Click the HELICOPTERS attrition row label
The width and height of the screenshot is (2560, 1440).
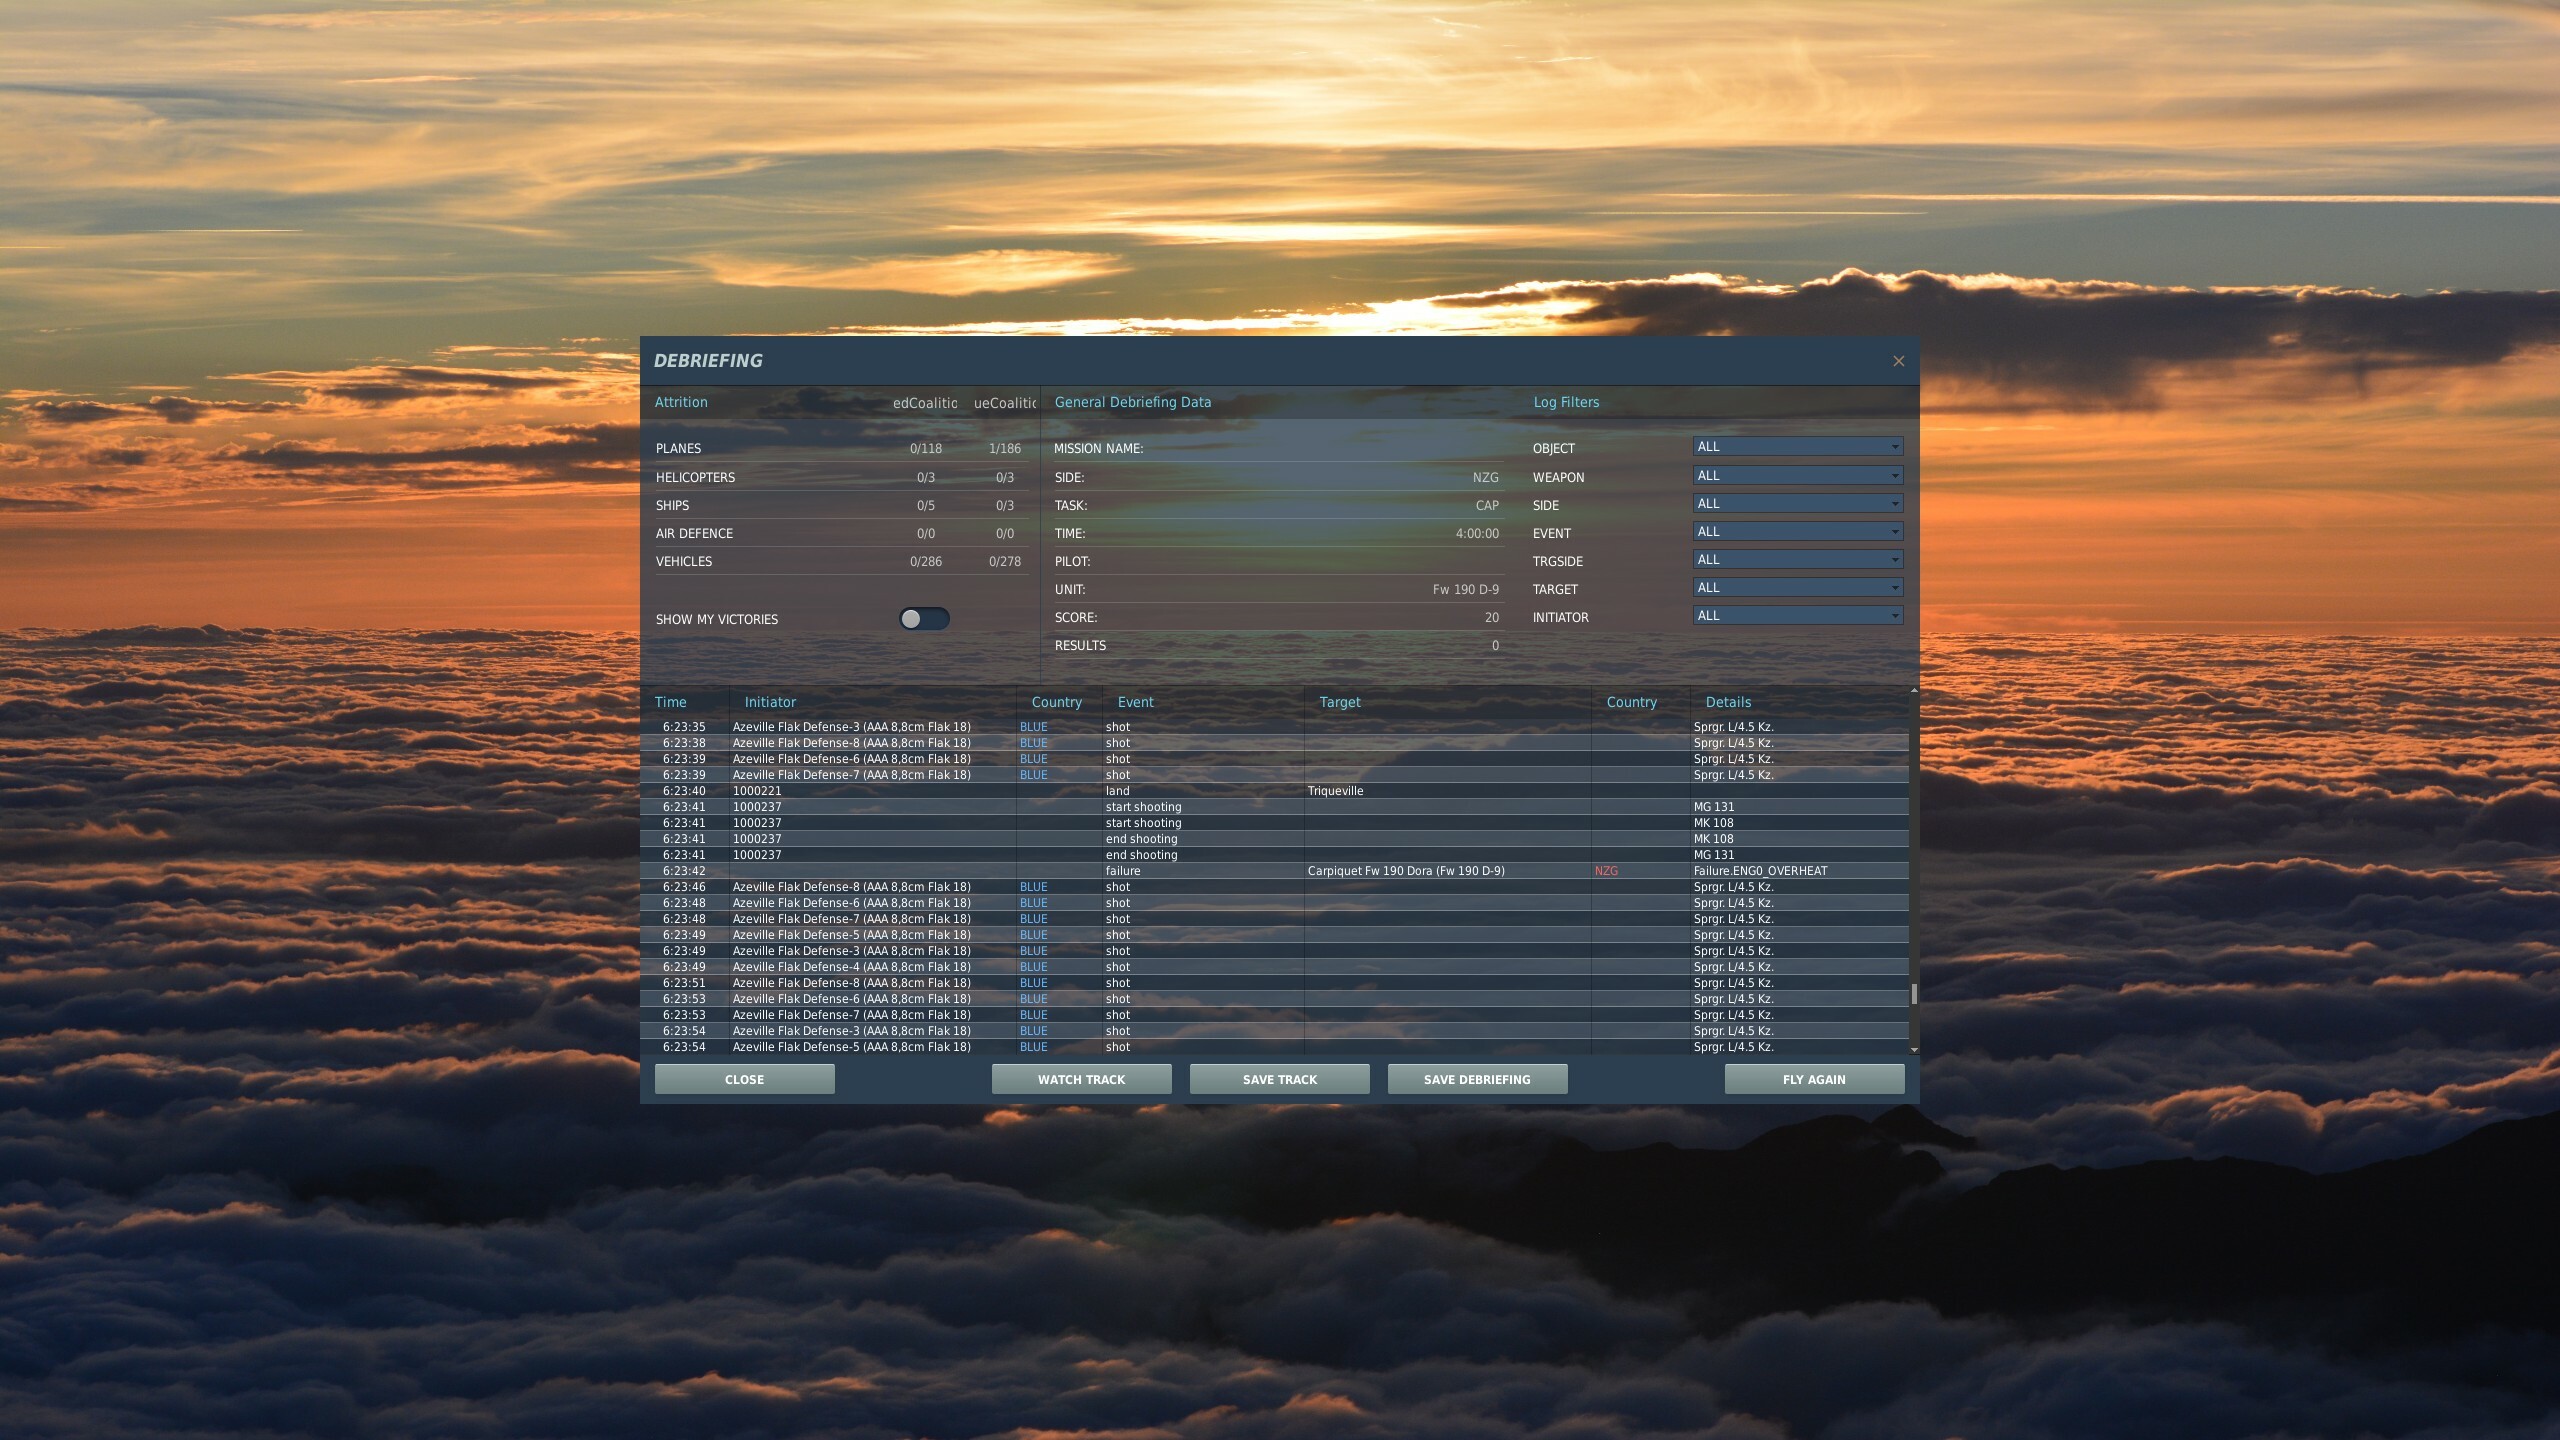tap(695, 478)
